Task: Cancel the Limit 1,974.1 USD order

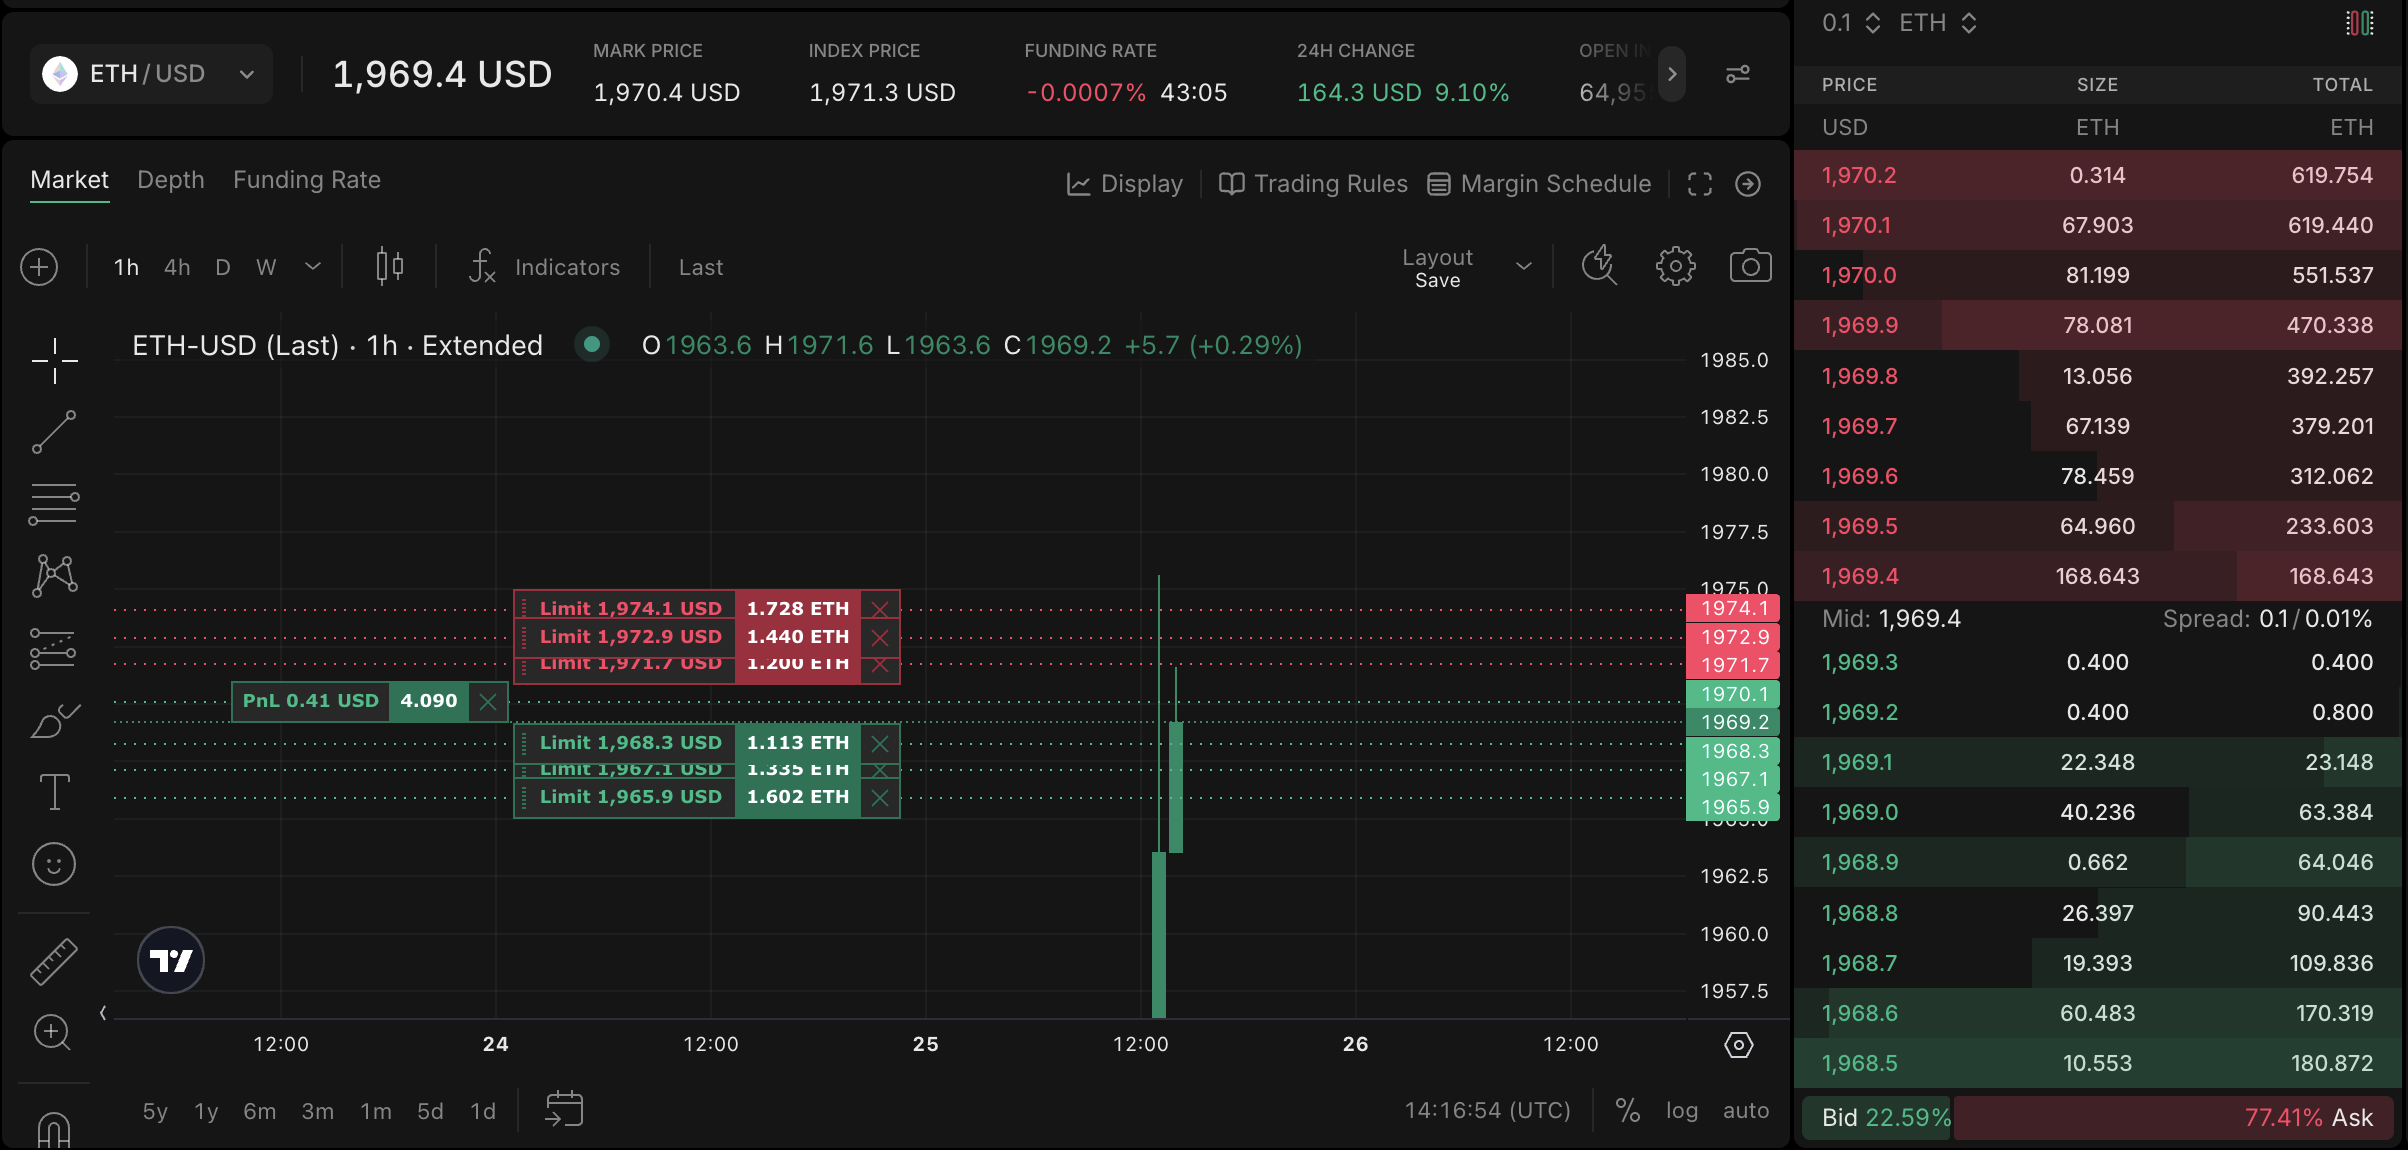Action: pyautogui.click(x=880, y=608)
